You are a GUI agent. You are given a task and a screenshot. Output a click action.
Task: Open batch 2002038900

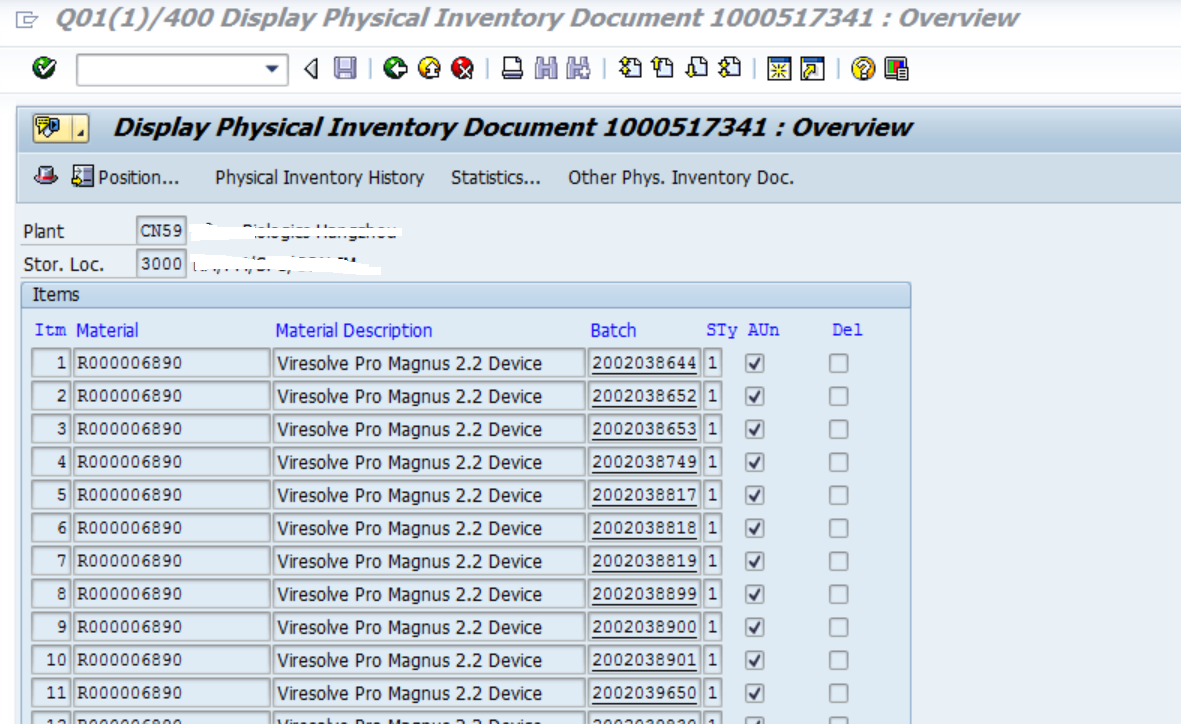coord(644,627)
